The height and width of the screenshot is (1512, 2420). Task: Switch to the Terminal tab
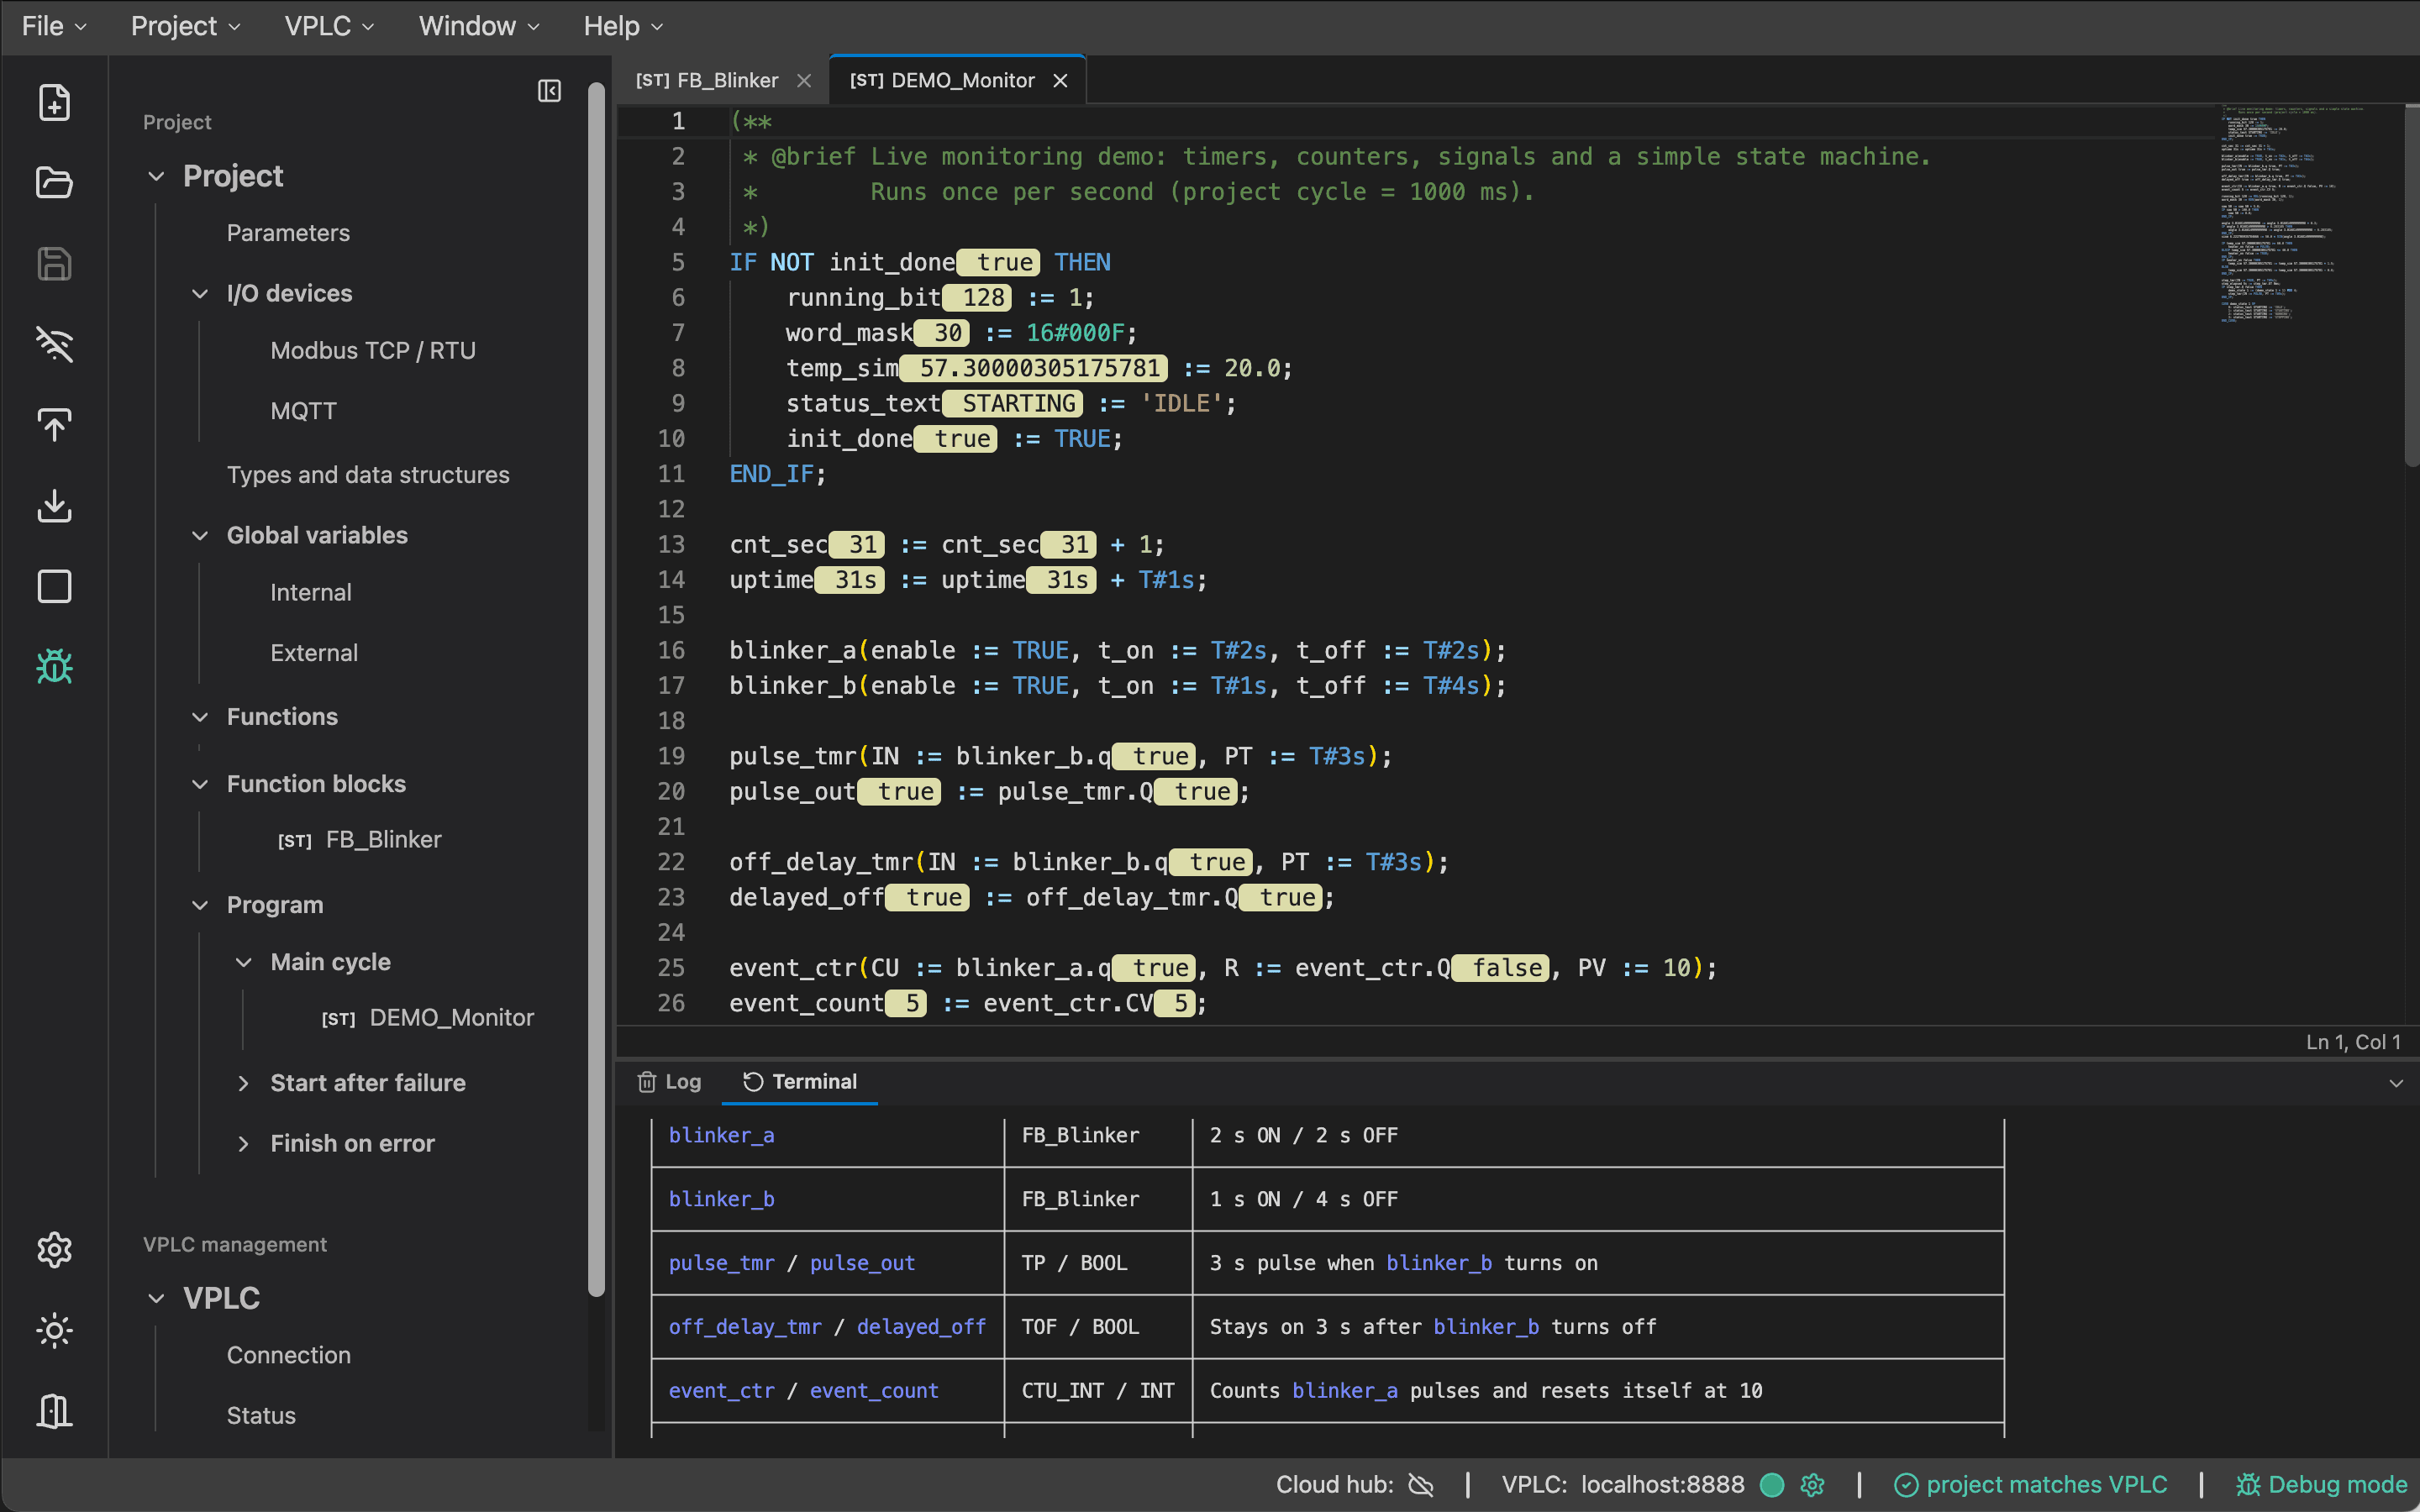point(800,1082)
